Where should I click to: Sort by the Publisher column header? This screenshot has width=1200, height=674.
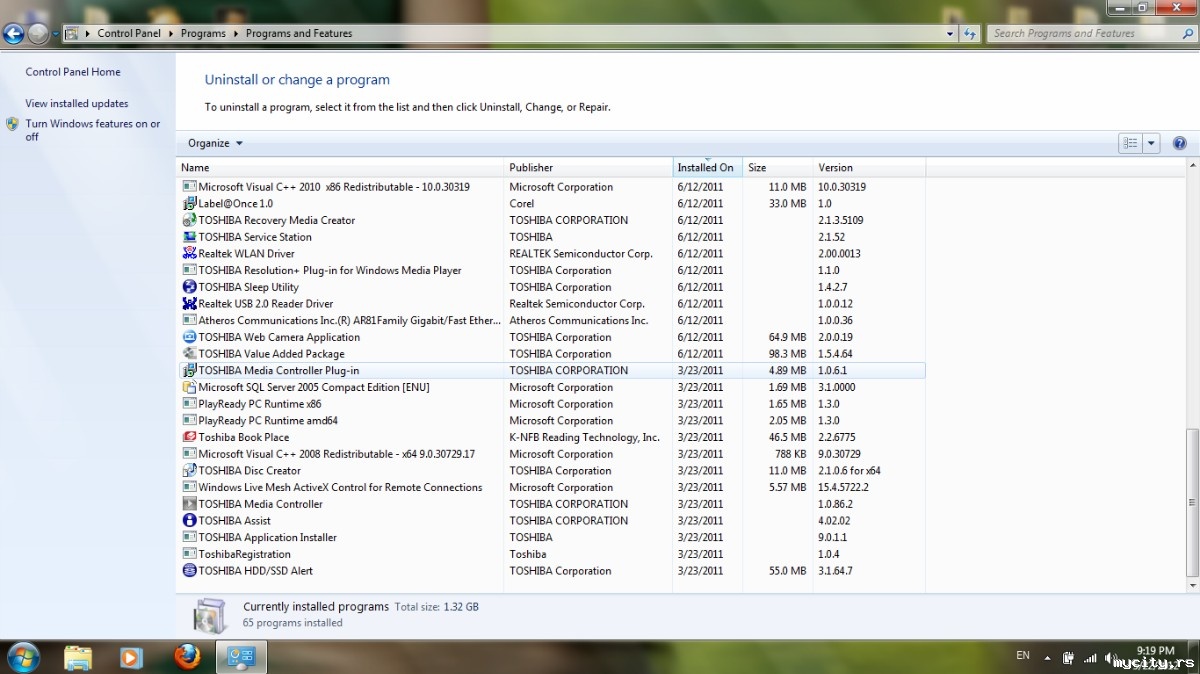(x=588, y=167)
